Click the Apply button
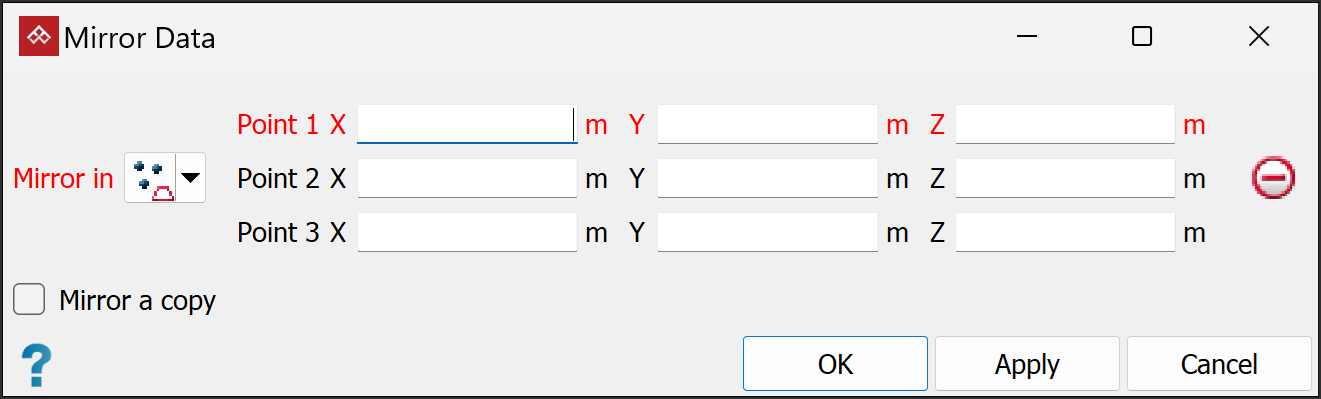This screenshot has height=399, width=1321. (1027, 364)
